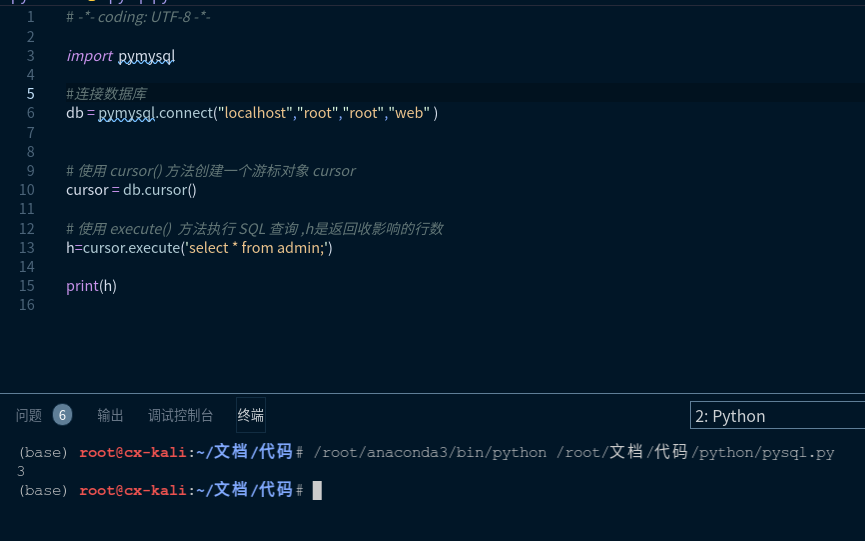Select the 终端 panel tab

tap(251, 415)
